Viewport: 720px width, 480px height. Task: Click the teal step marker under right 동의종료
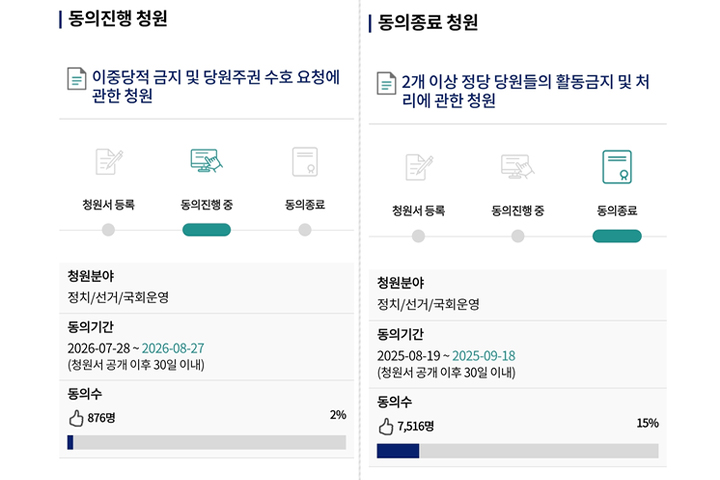click(x=617, y=236)
